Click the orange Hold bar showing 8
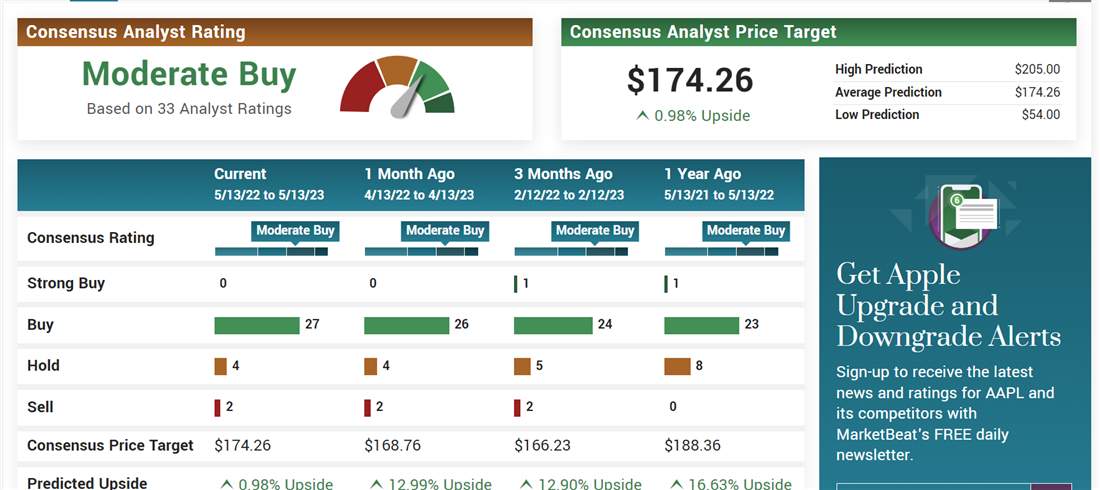Image resolution: width=1100 pixels, height=490 pixels. coord(677,366)
